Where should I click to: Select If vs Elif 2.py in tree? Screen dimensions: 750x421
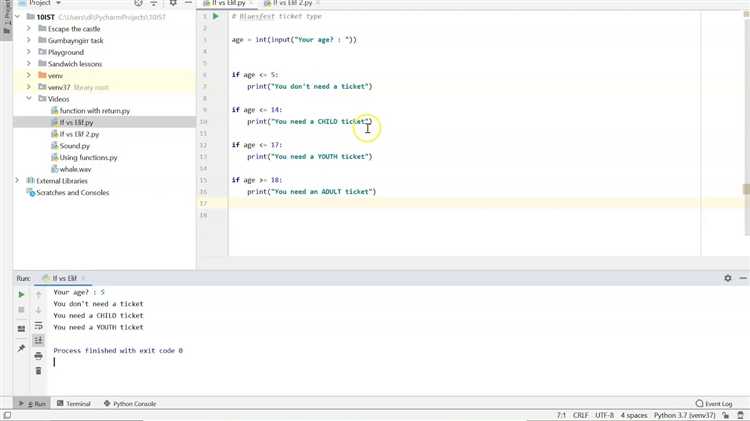coord(79,134)
